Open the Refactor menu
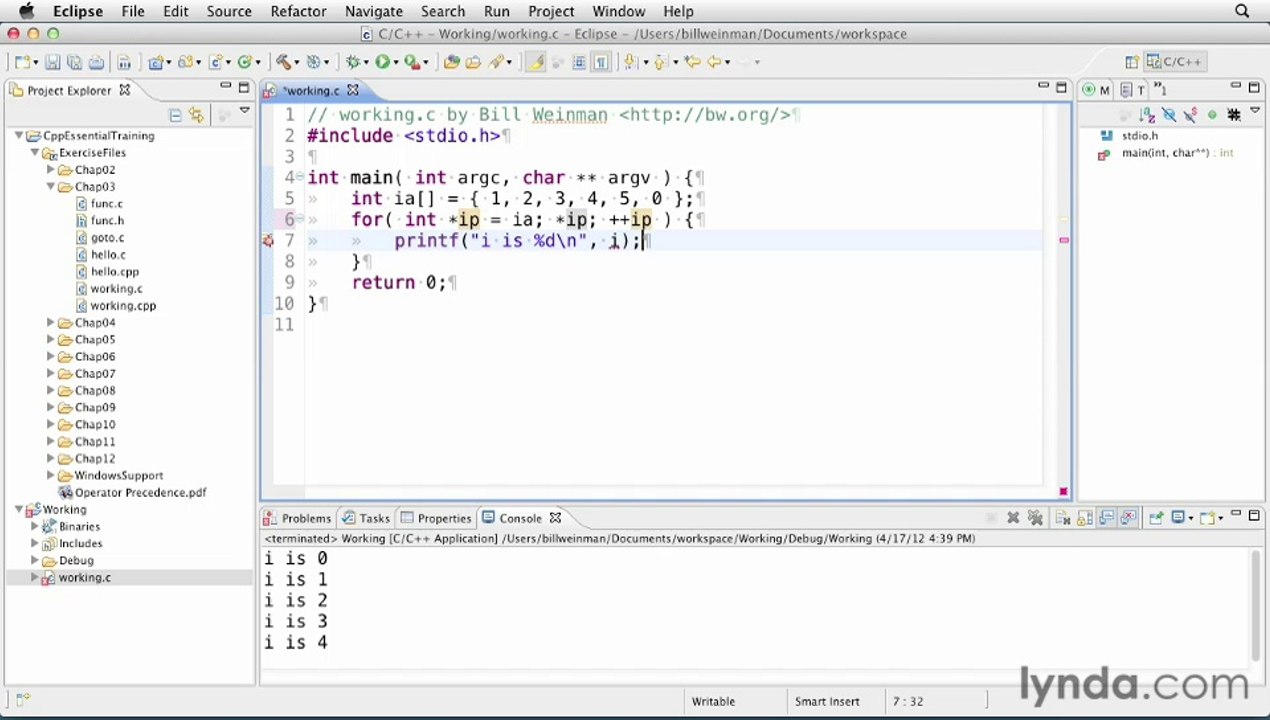 pyautogui.click(x=298, y=11)
